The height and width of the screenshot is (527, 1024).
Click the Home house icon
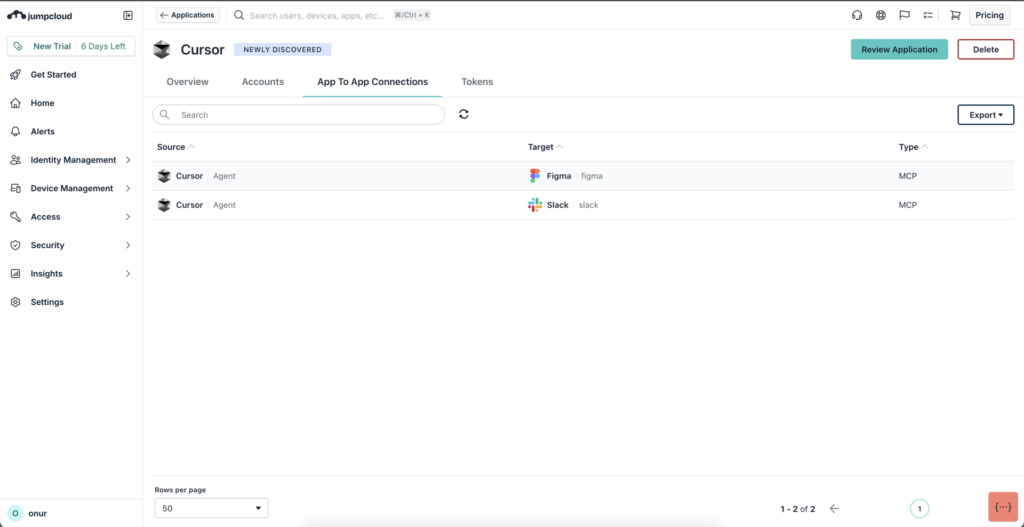(x=16, y=103)
